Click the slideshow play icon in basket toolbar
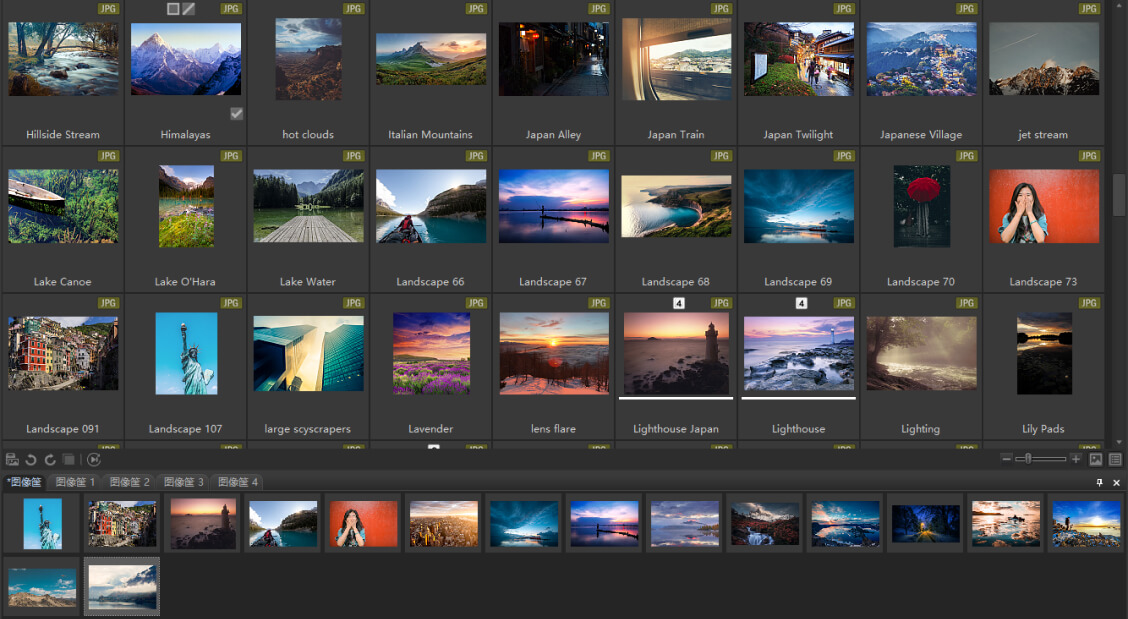The width and height of the screenshot is (1128, 619). 94,459
